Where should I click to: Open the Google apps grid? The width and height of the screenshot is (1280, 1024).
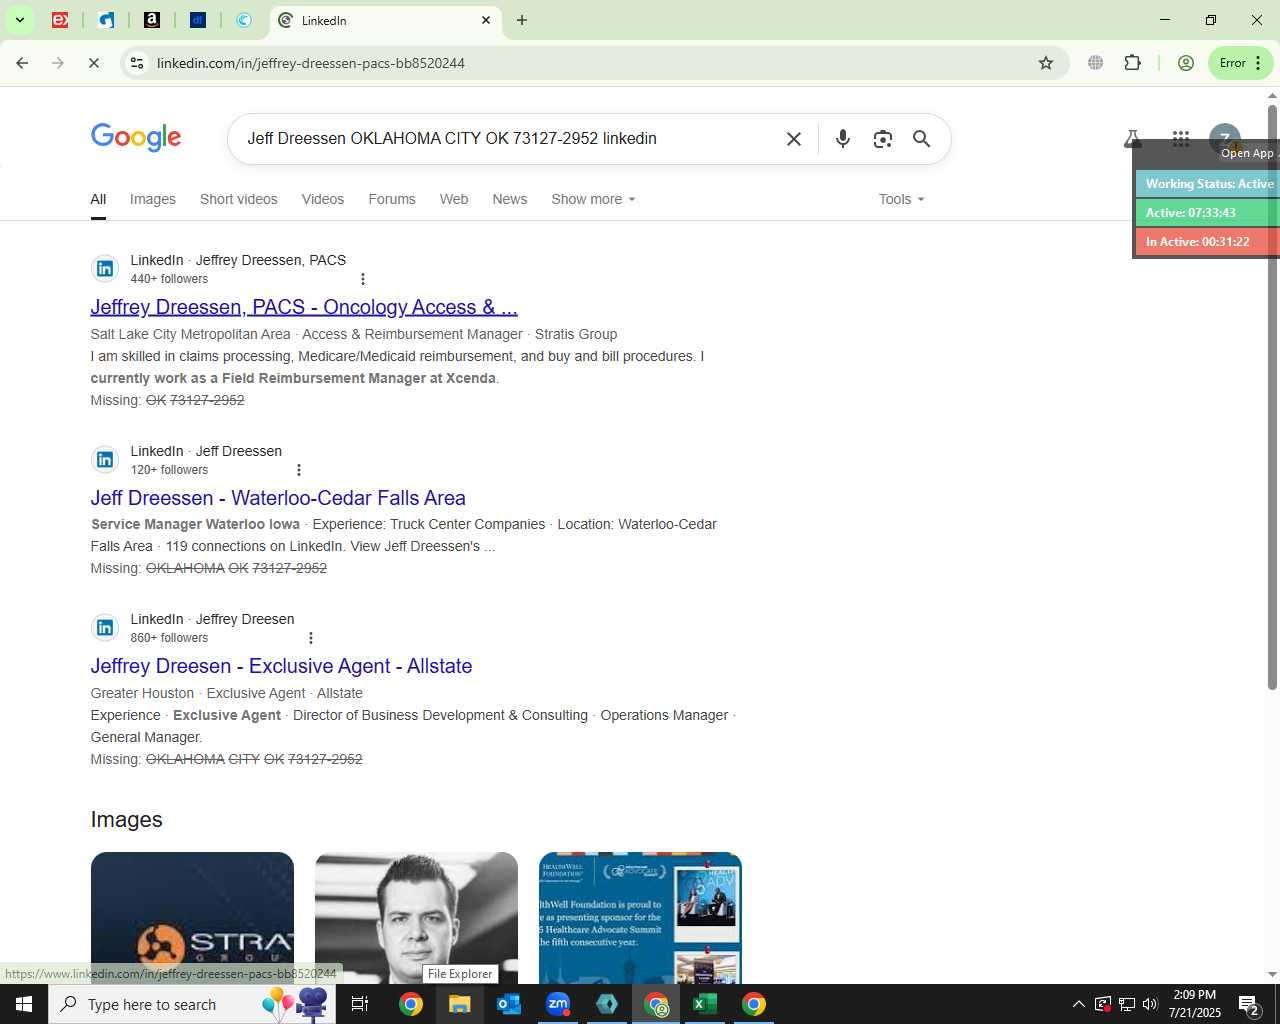[1181, 139]
